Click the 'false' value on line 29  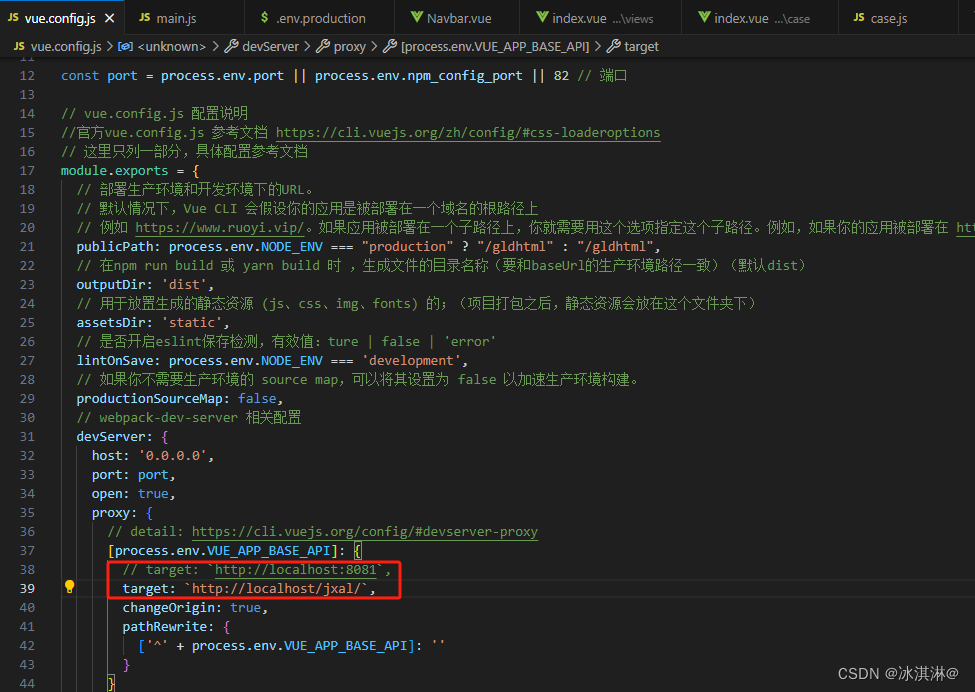click(x=257, y=399)
